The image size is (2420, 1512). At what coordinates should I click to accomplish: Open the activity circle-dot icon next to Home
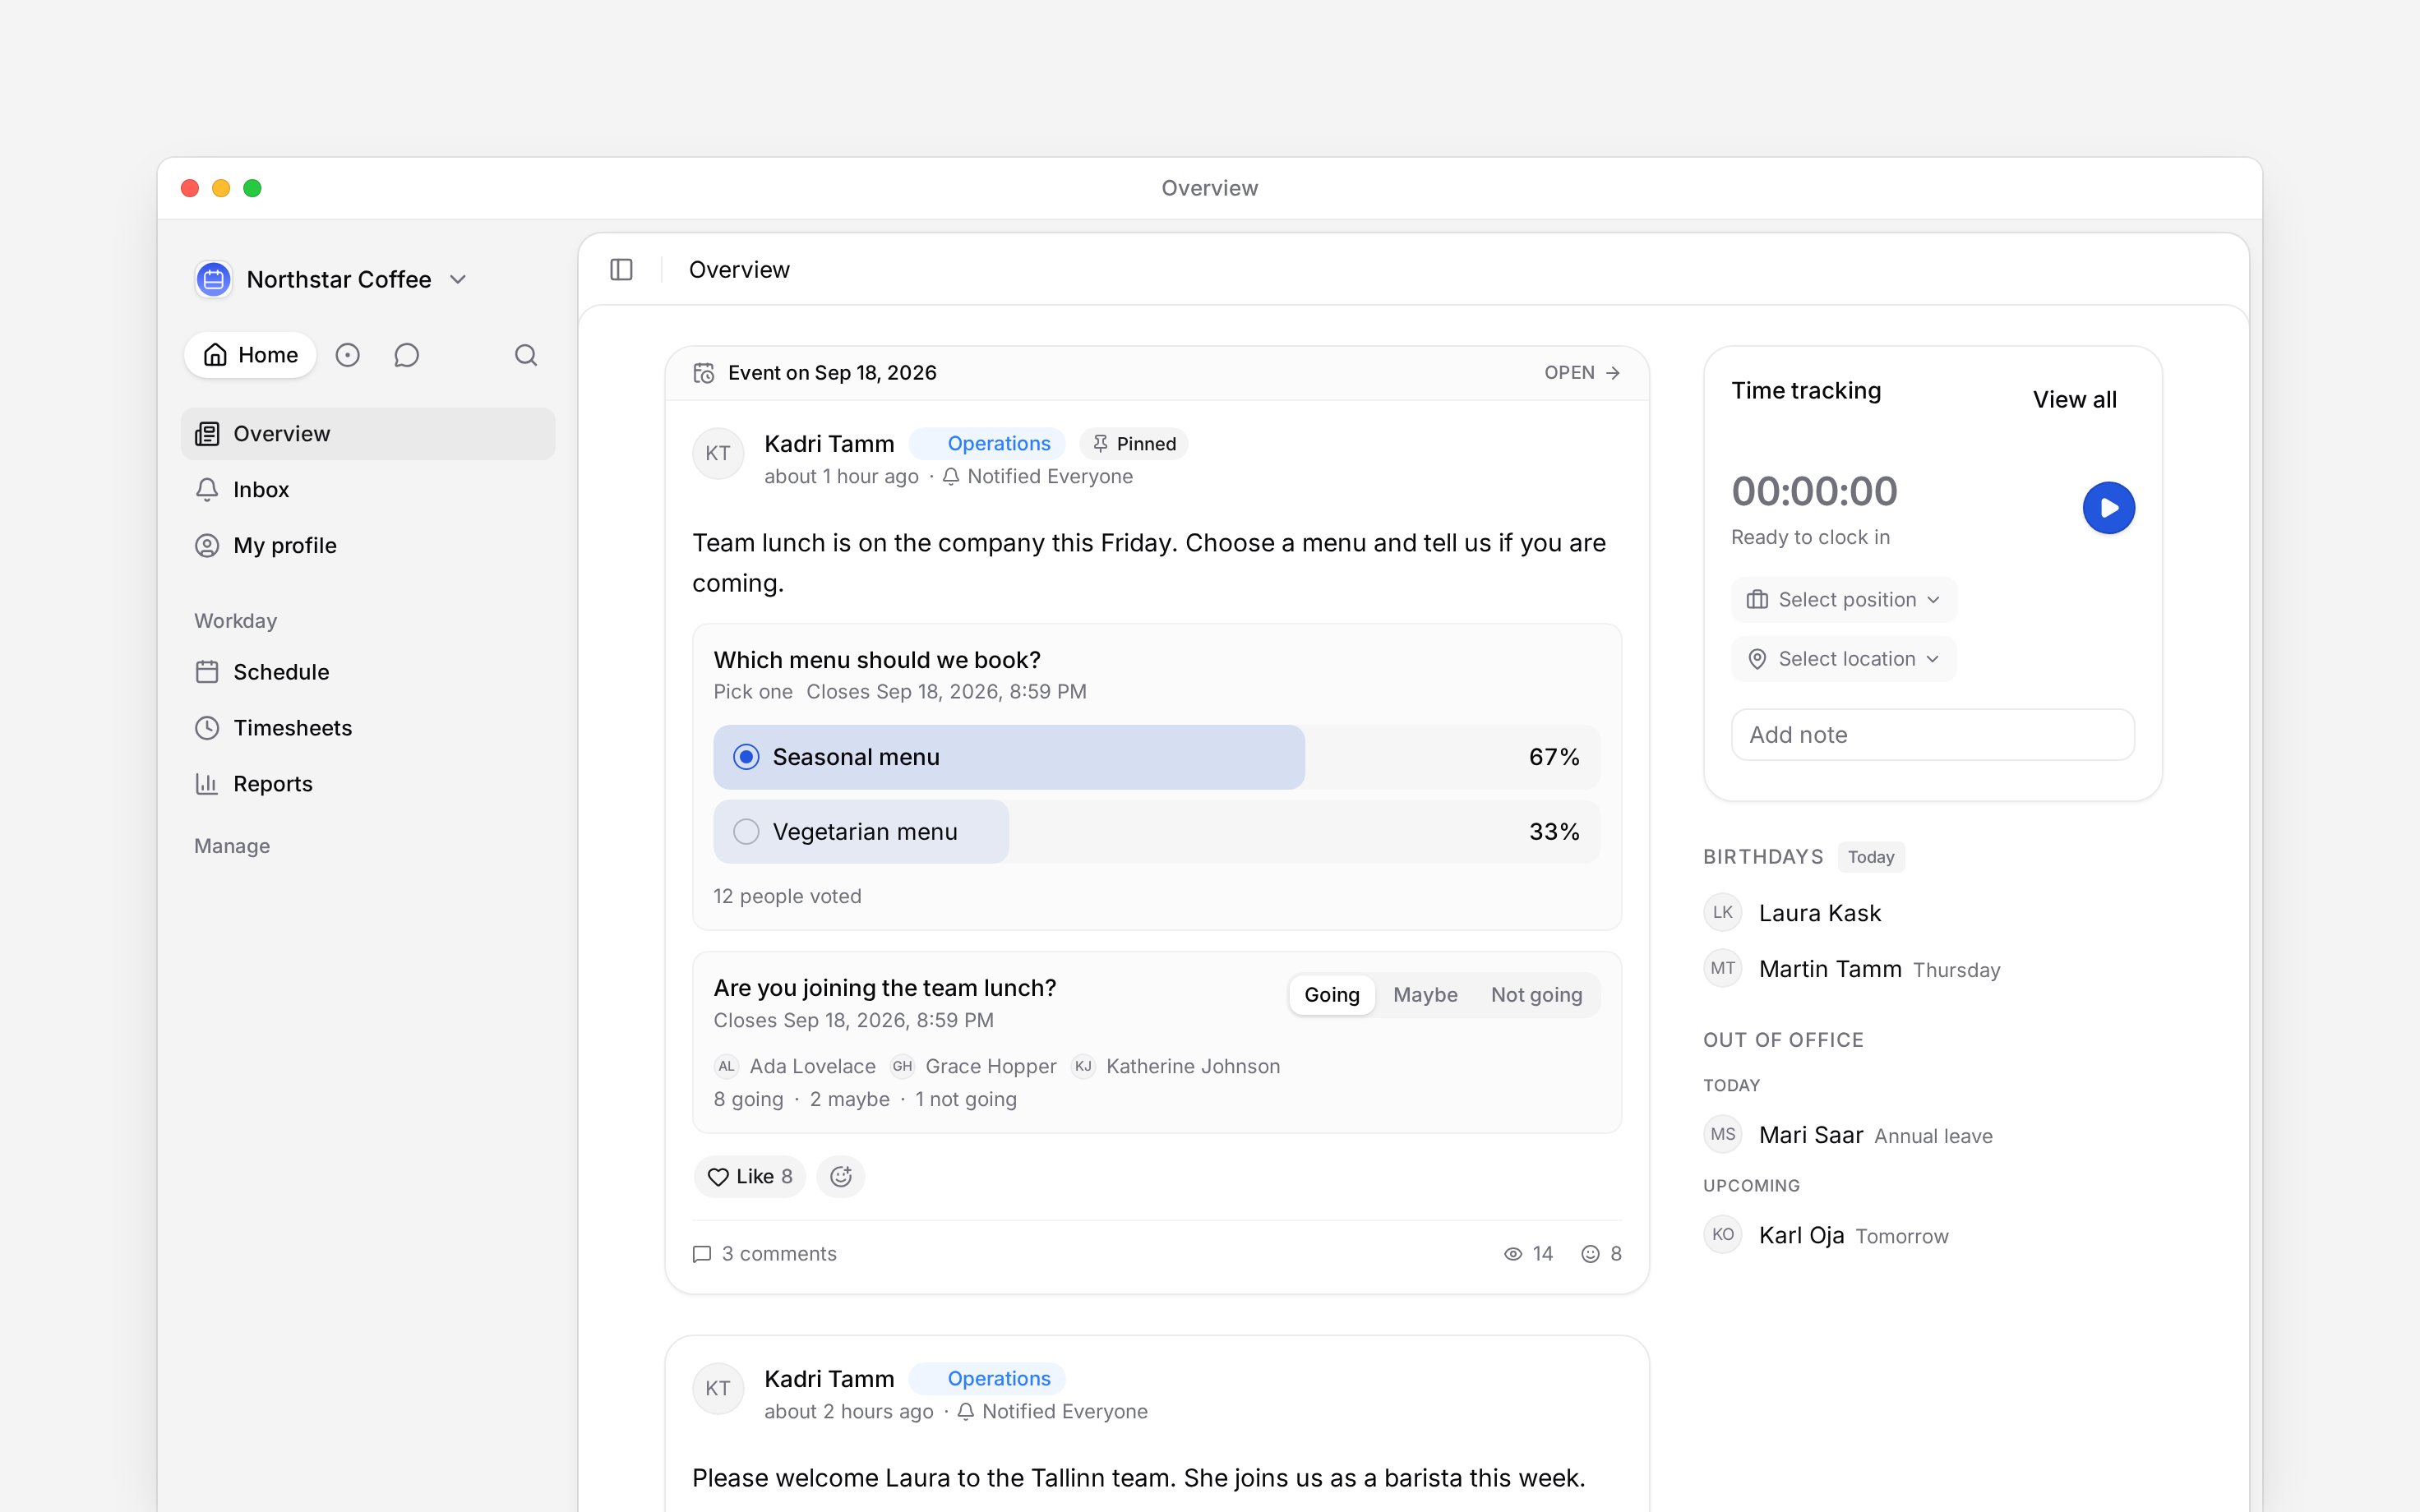click(x=347, y=355)
